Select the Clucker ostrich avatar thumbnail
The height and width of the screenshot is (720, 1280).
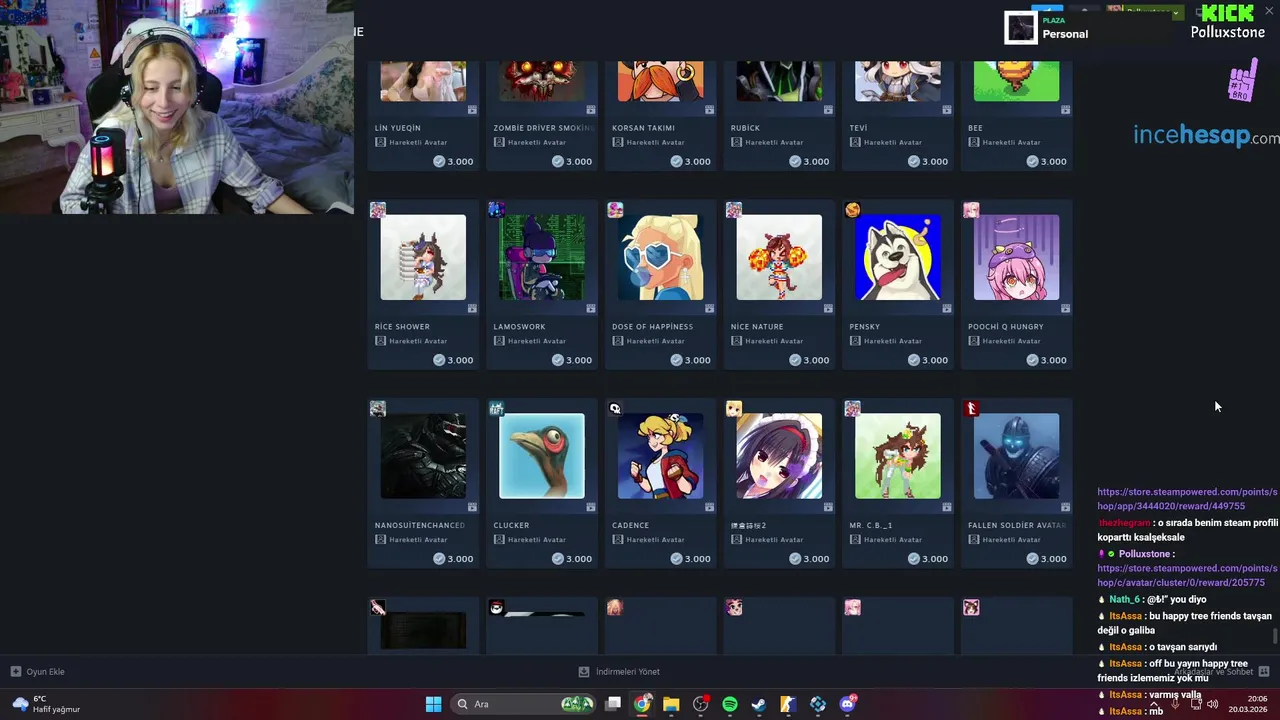[542, 456]
